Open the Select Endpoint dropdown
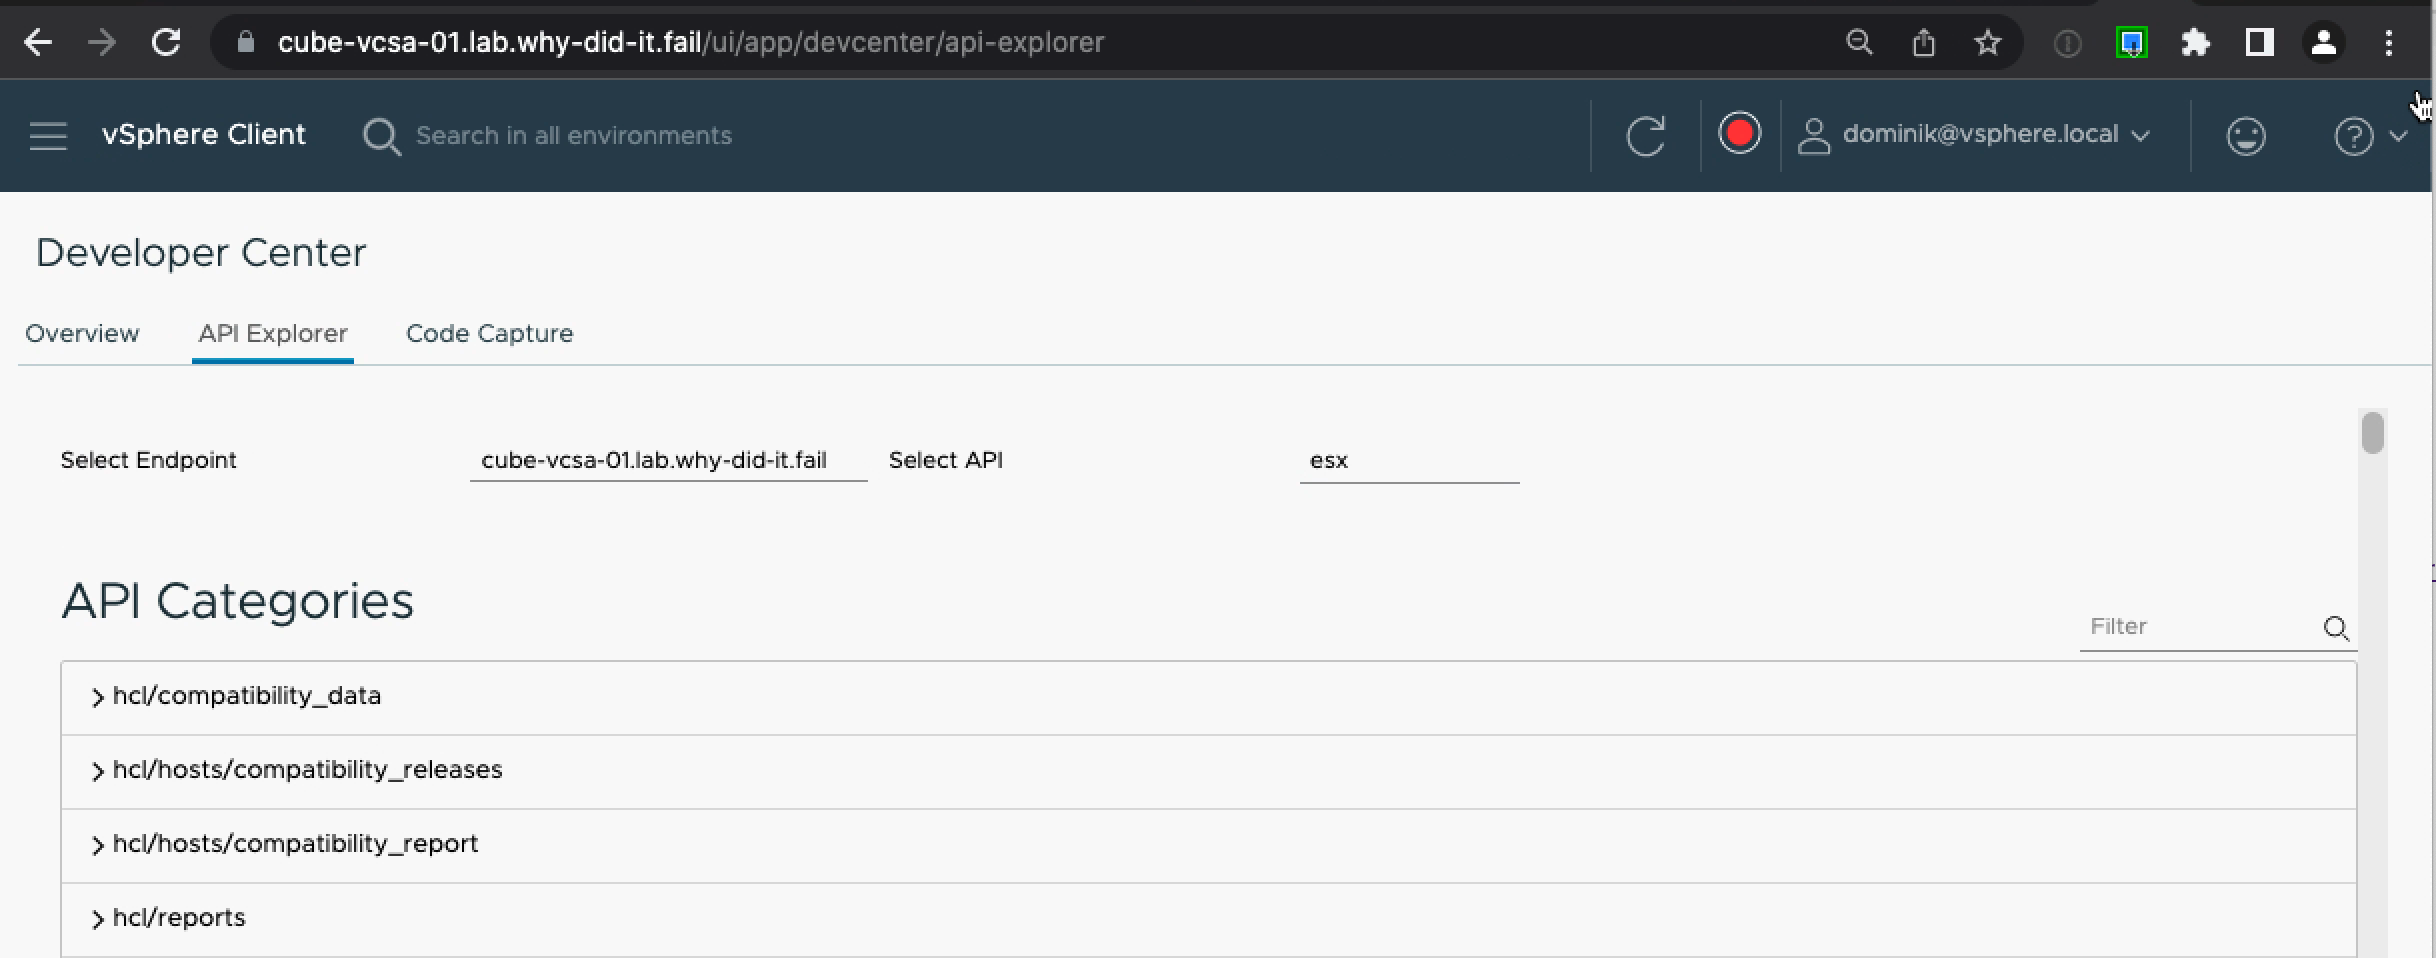Image resolution: width=2436 pixels, height=958 pixels. coord(667,460)
